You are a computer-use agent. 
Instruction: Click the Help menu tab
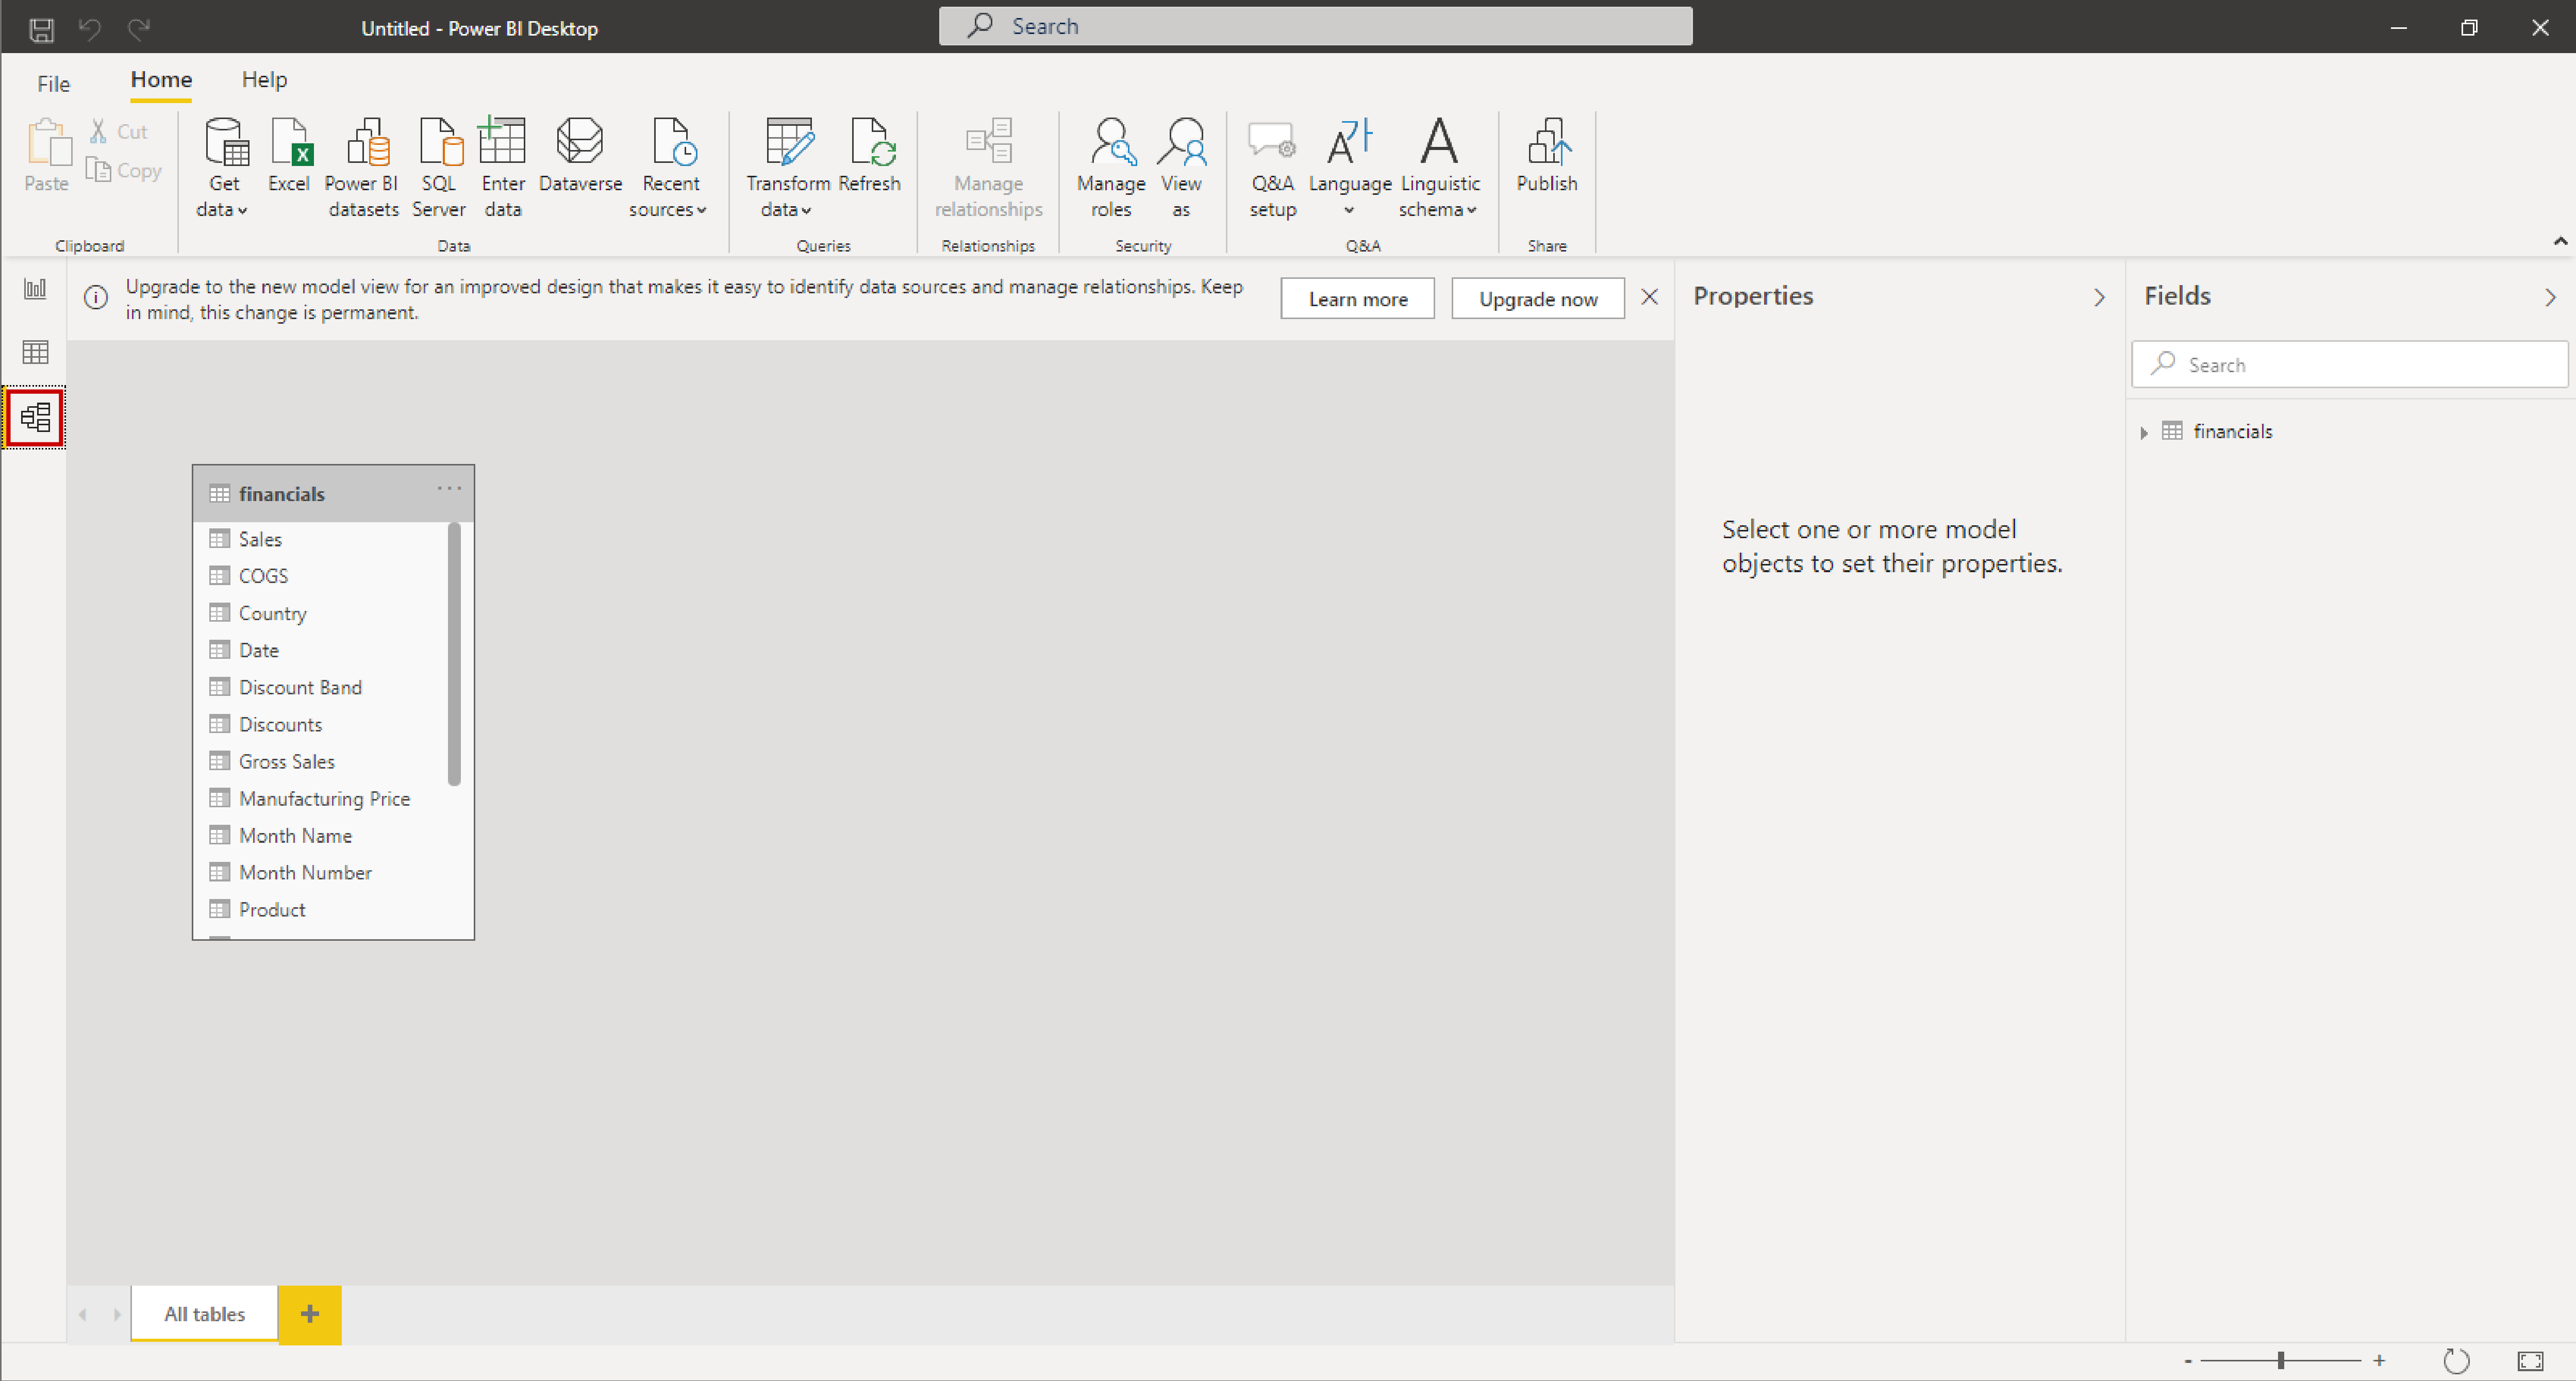(264, 78)
